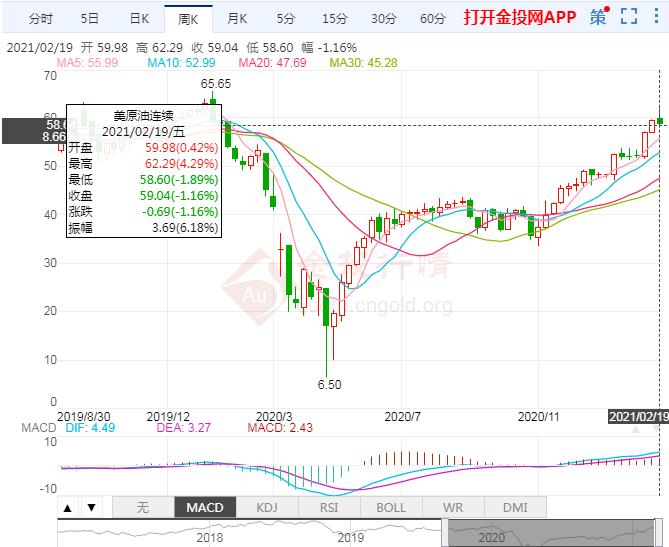Select the 月K monthly candlestick tab

pos(237,18)
